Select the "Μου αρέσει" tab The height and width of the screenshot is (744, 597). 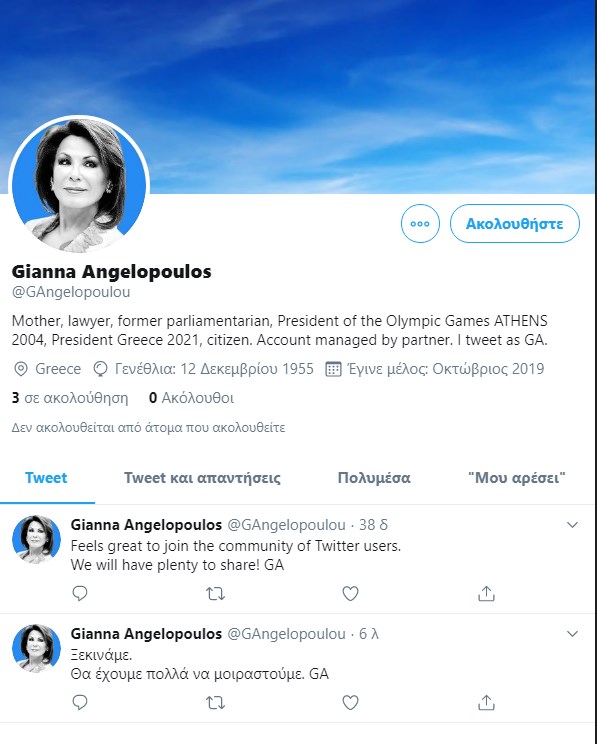point(517,478)
